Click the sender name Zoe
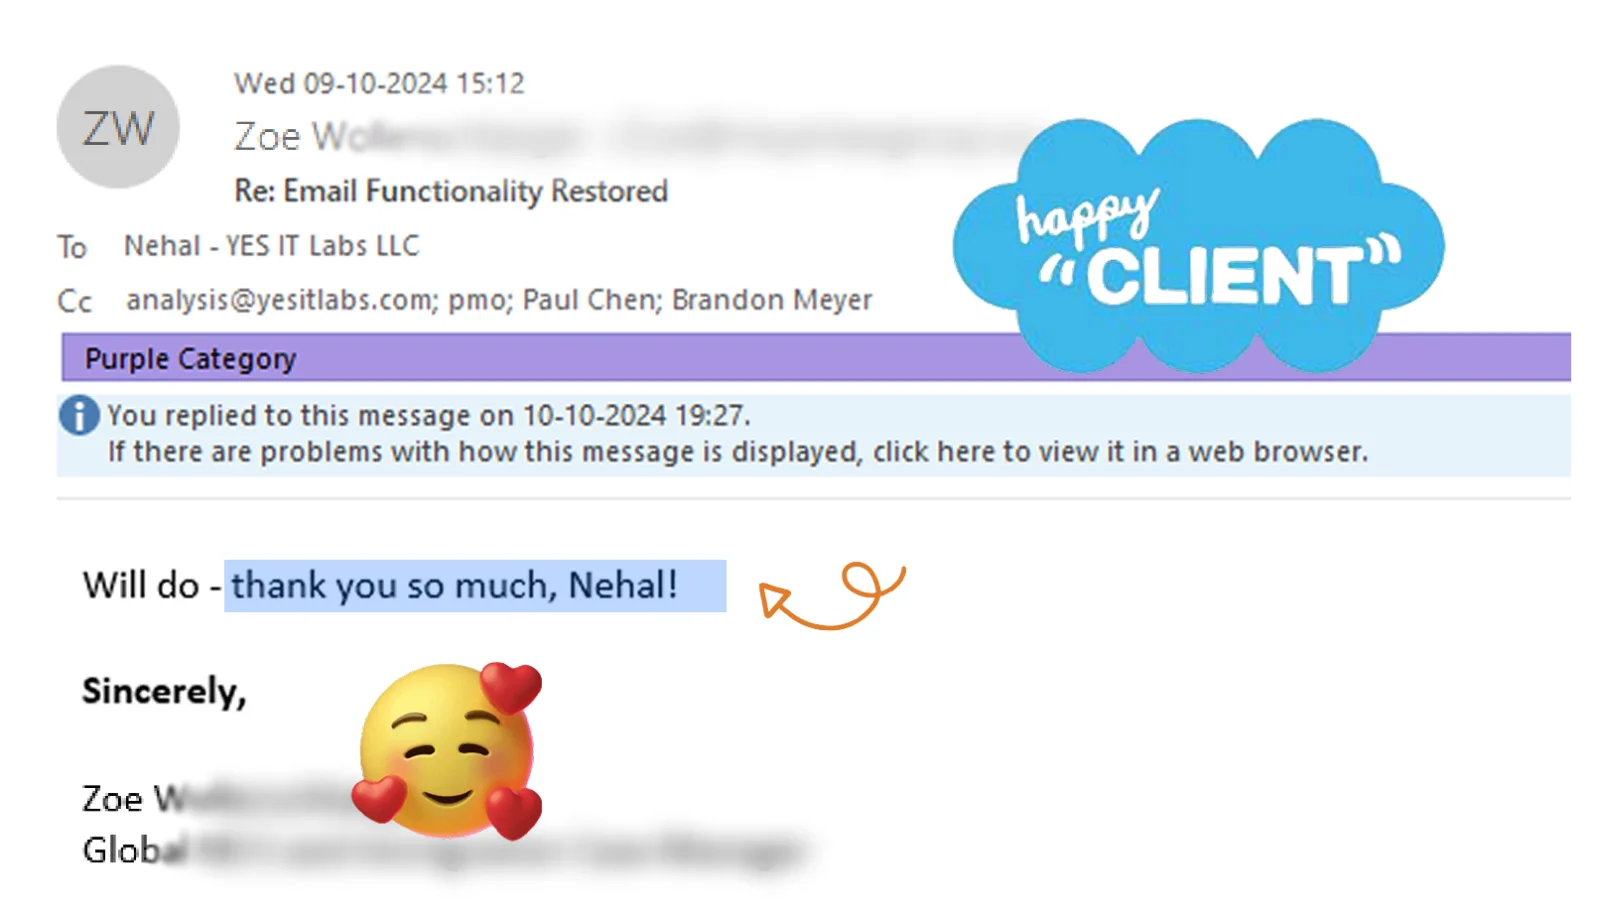This screenshot has width=1600, height=918. (x=267, y=136)
